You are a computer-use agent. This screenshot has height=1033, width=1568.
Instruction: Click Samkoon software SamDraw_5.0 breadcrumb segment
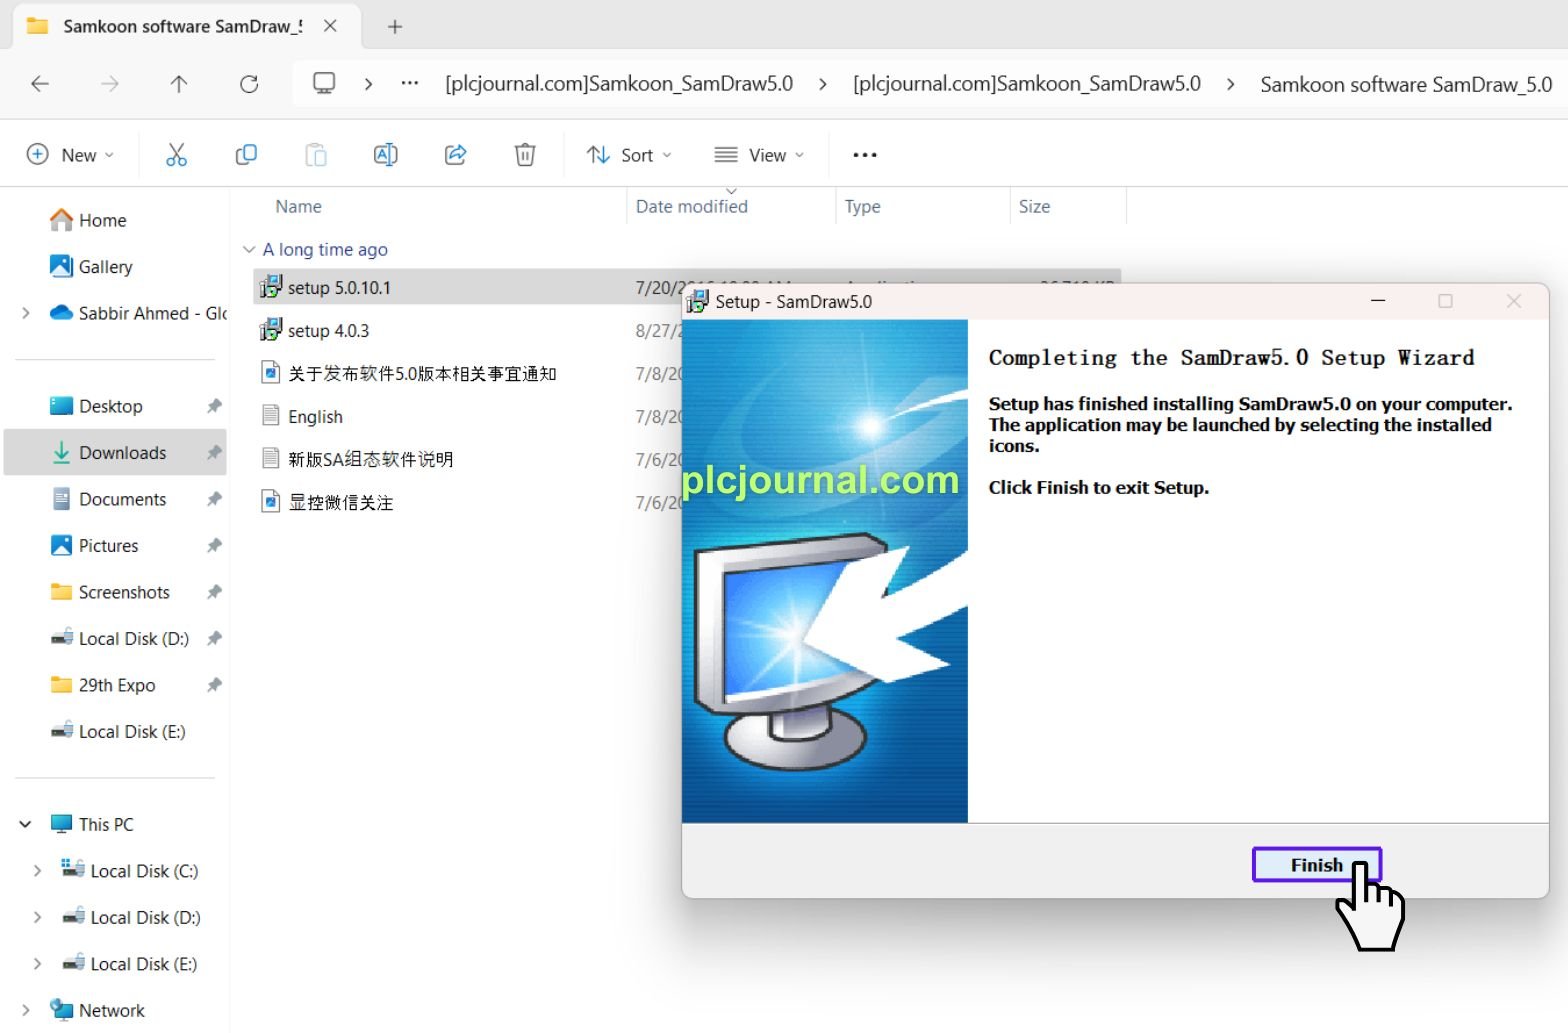click(1406, 84)
